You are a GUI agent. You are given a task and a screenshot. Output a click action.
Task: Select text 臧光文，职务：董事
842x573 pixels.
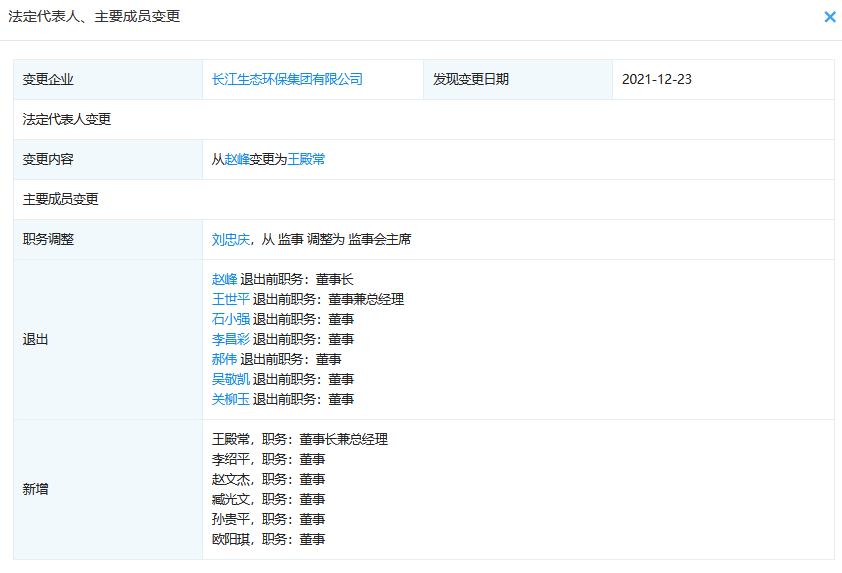[x=268, y=499]
